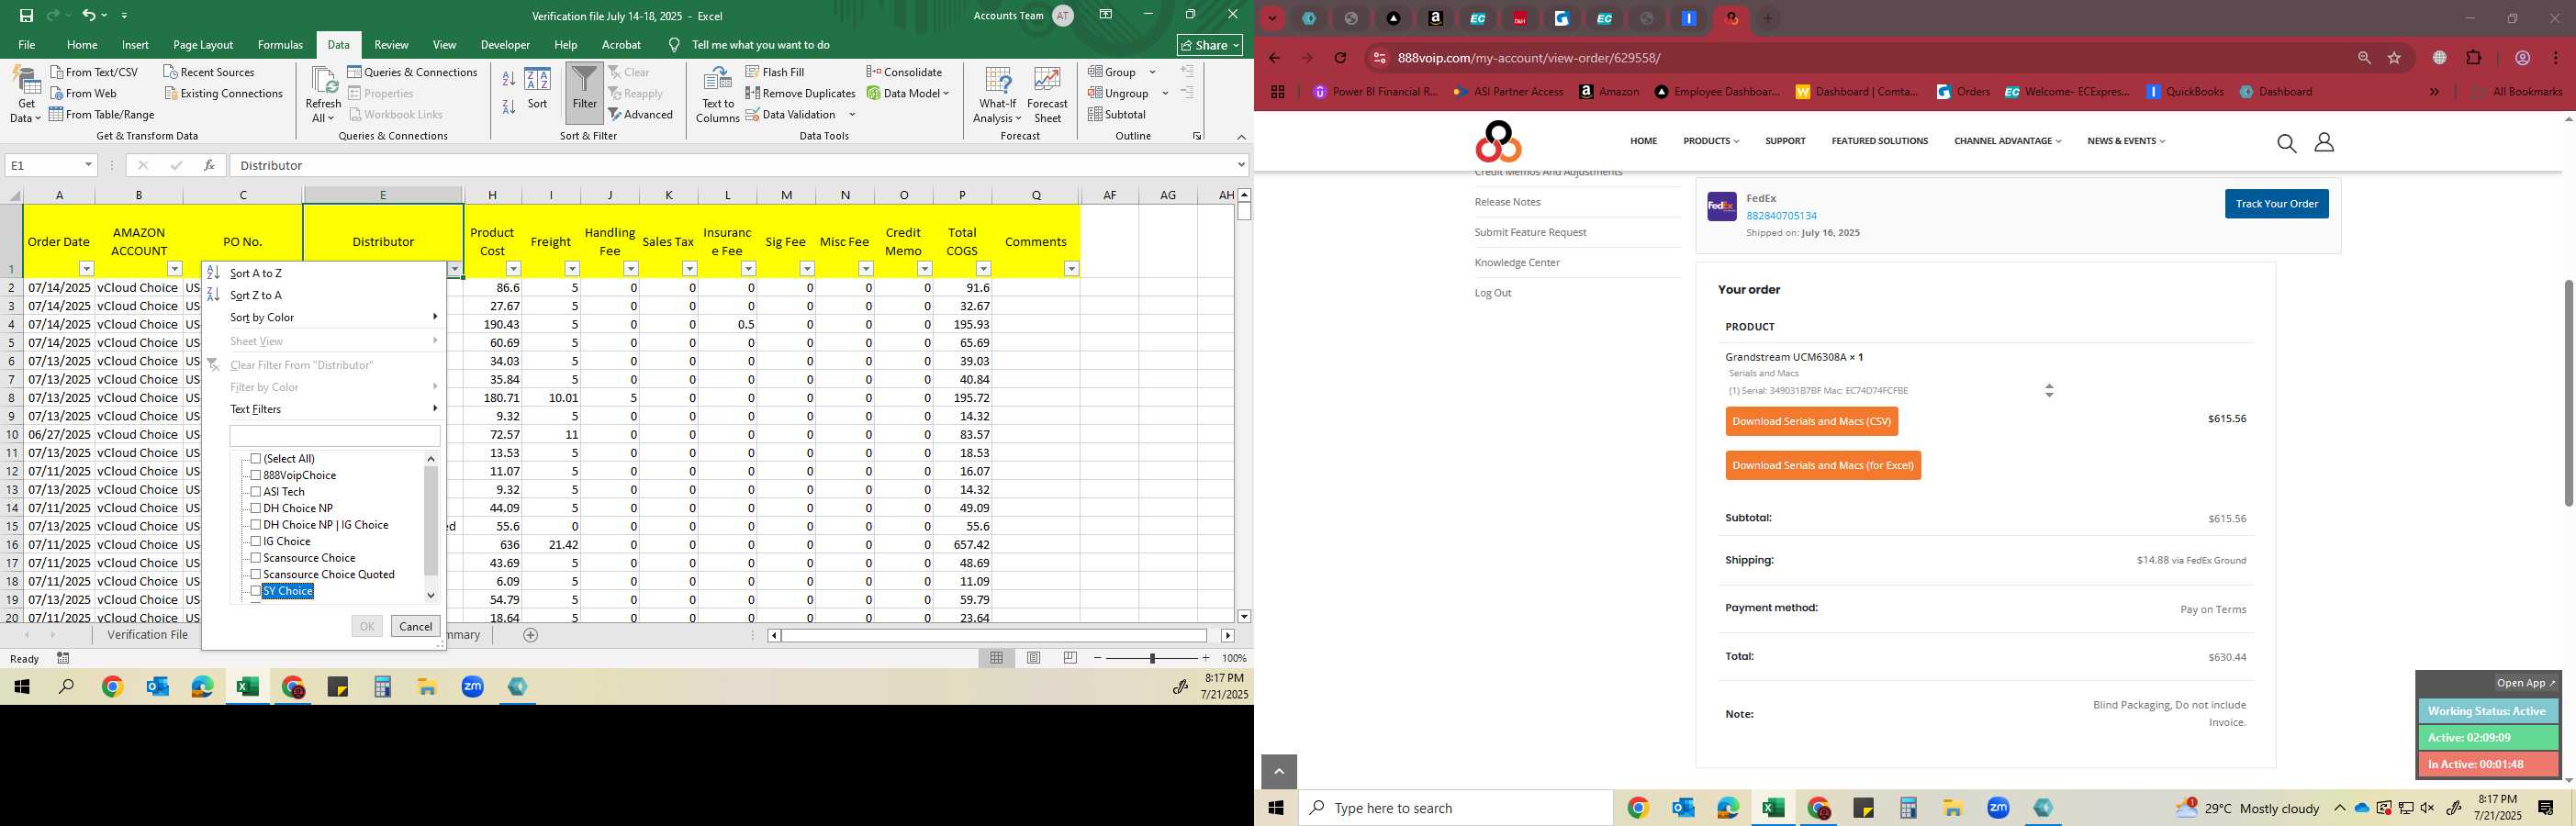The width and height of the screenshot is (2576, 826).
Task: Open the Get Data button
Action: point(26,94)
